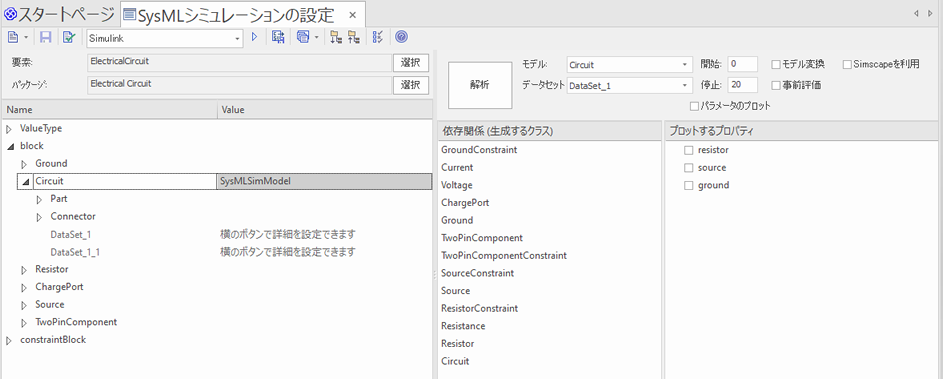Select the DataSet_1_1 tree row
This screenshot has width=943, height=379.
point(217,252)
